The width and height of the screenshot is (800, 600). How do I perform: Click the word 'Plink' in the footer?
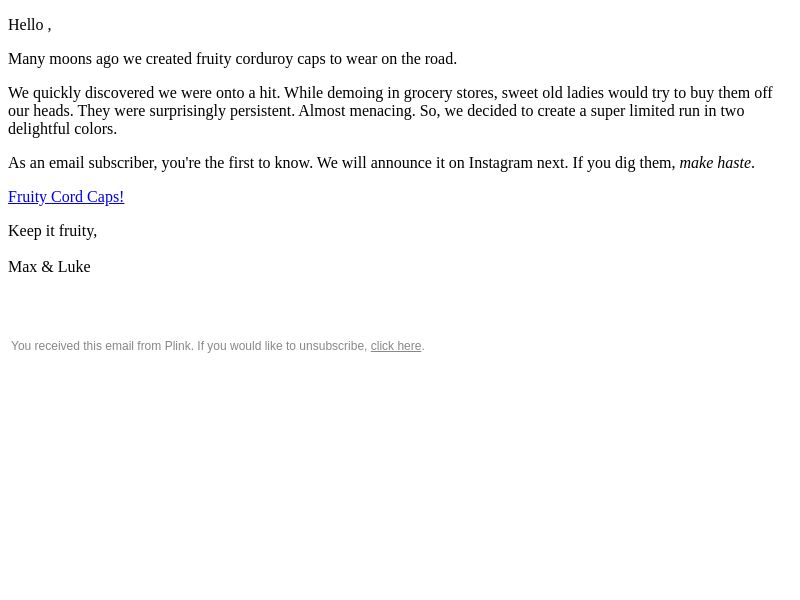pyautogui.click(x=178, y=346)
